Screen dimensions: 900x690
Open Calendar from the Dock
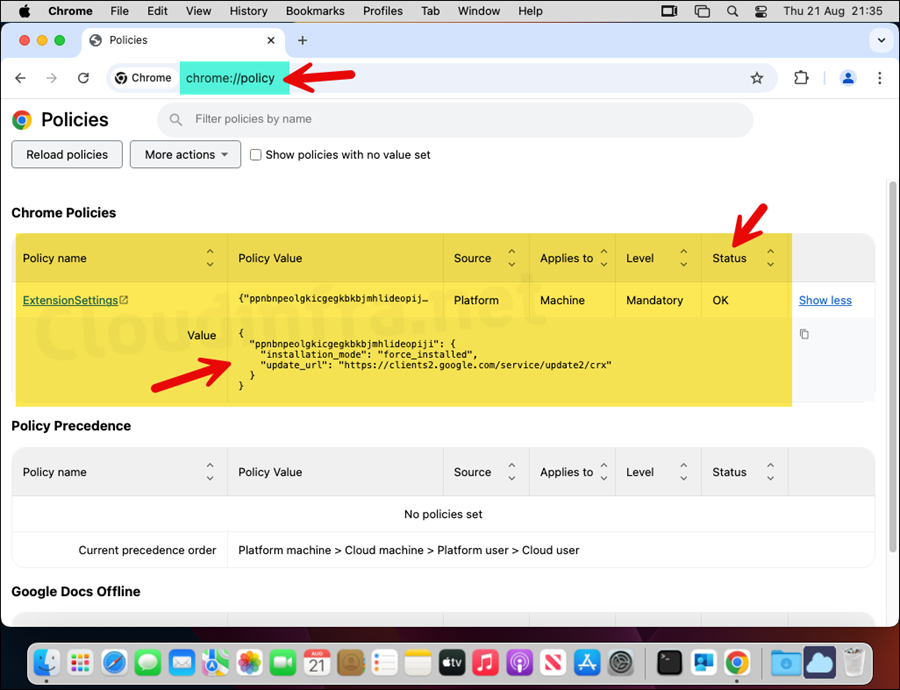coord(317,662)
